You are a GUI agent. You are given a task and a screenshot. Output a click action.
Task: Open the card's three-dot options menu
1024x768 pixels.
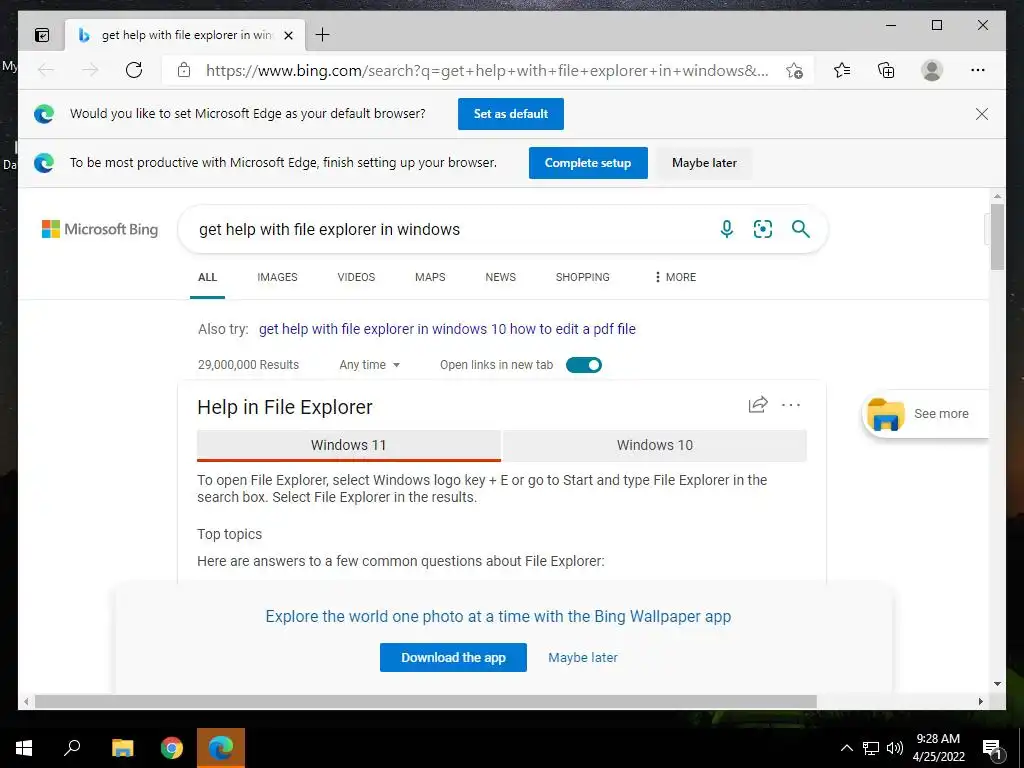coord(791,405)
